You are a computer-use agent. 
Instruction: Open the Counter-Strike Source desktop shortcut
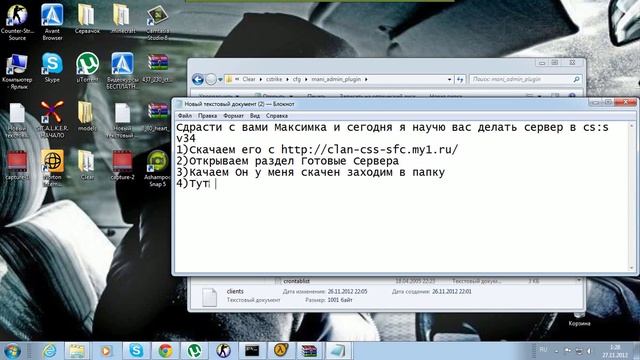coord(17,21)
